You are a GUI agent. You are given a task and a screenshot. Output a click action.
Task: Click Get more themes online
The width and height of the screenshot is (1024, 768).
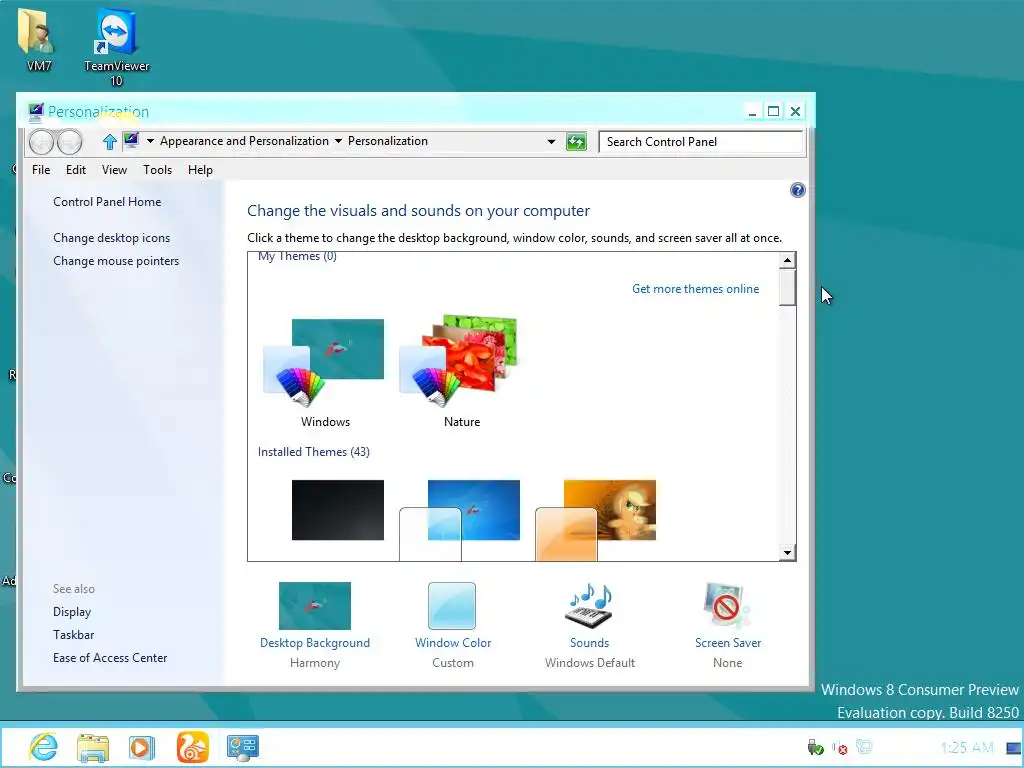point(696,289)
